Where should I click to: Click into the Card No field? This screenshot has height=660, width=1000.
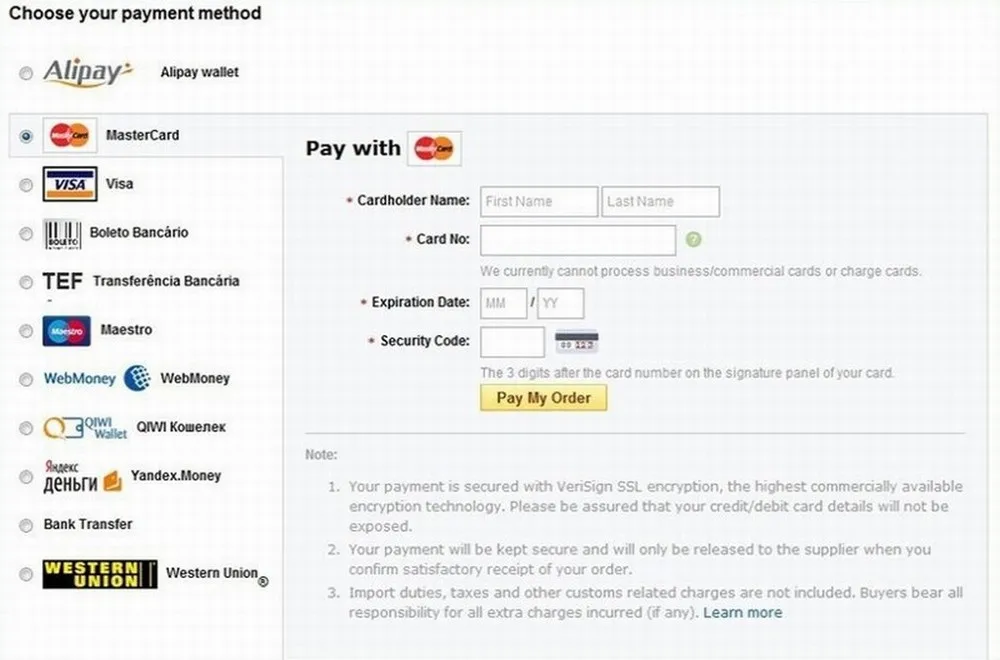tap(578, 240)
